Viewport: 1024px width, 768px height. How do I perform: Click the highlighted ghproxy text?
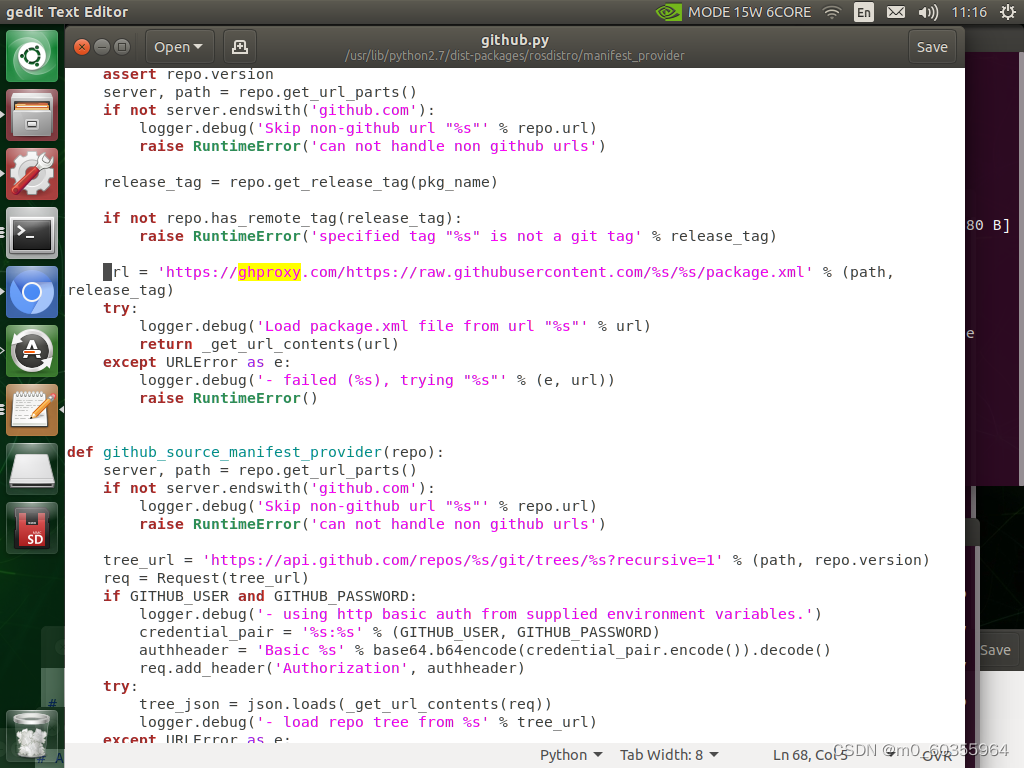(269, 272)
